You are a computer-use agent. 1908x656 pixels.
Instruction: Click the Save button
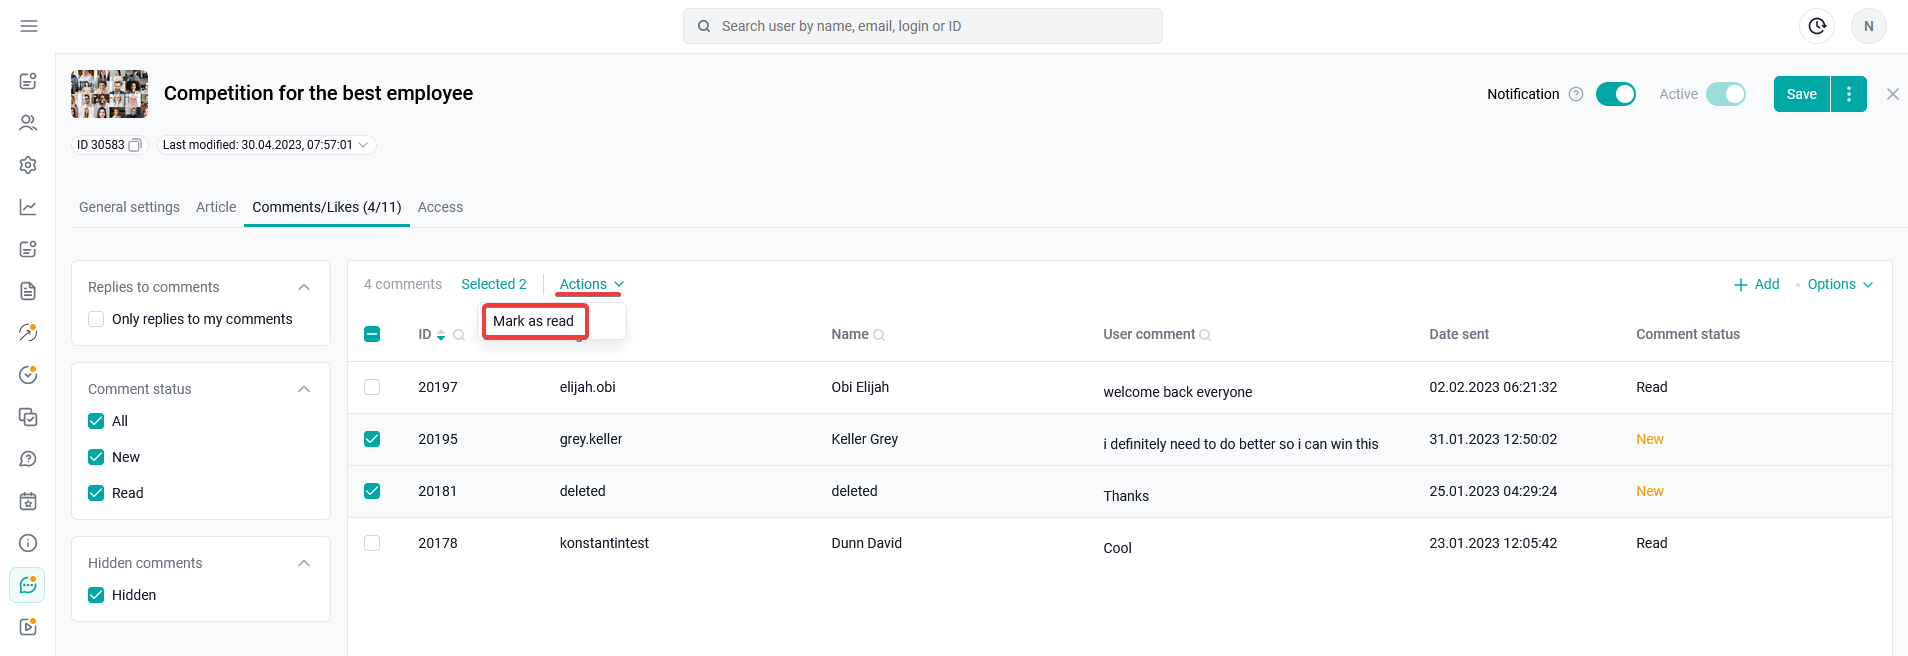(x=1802, y=94)
